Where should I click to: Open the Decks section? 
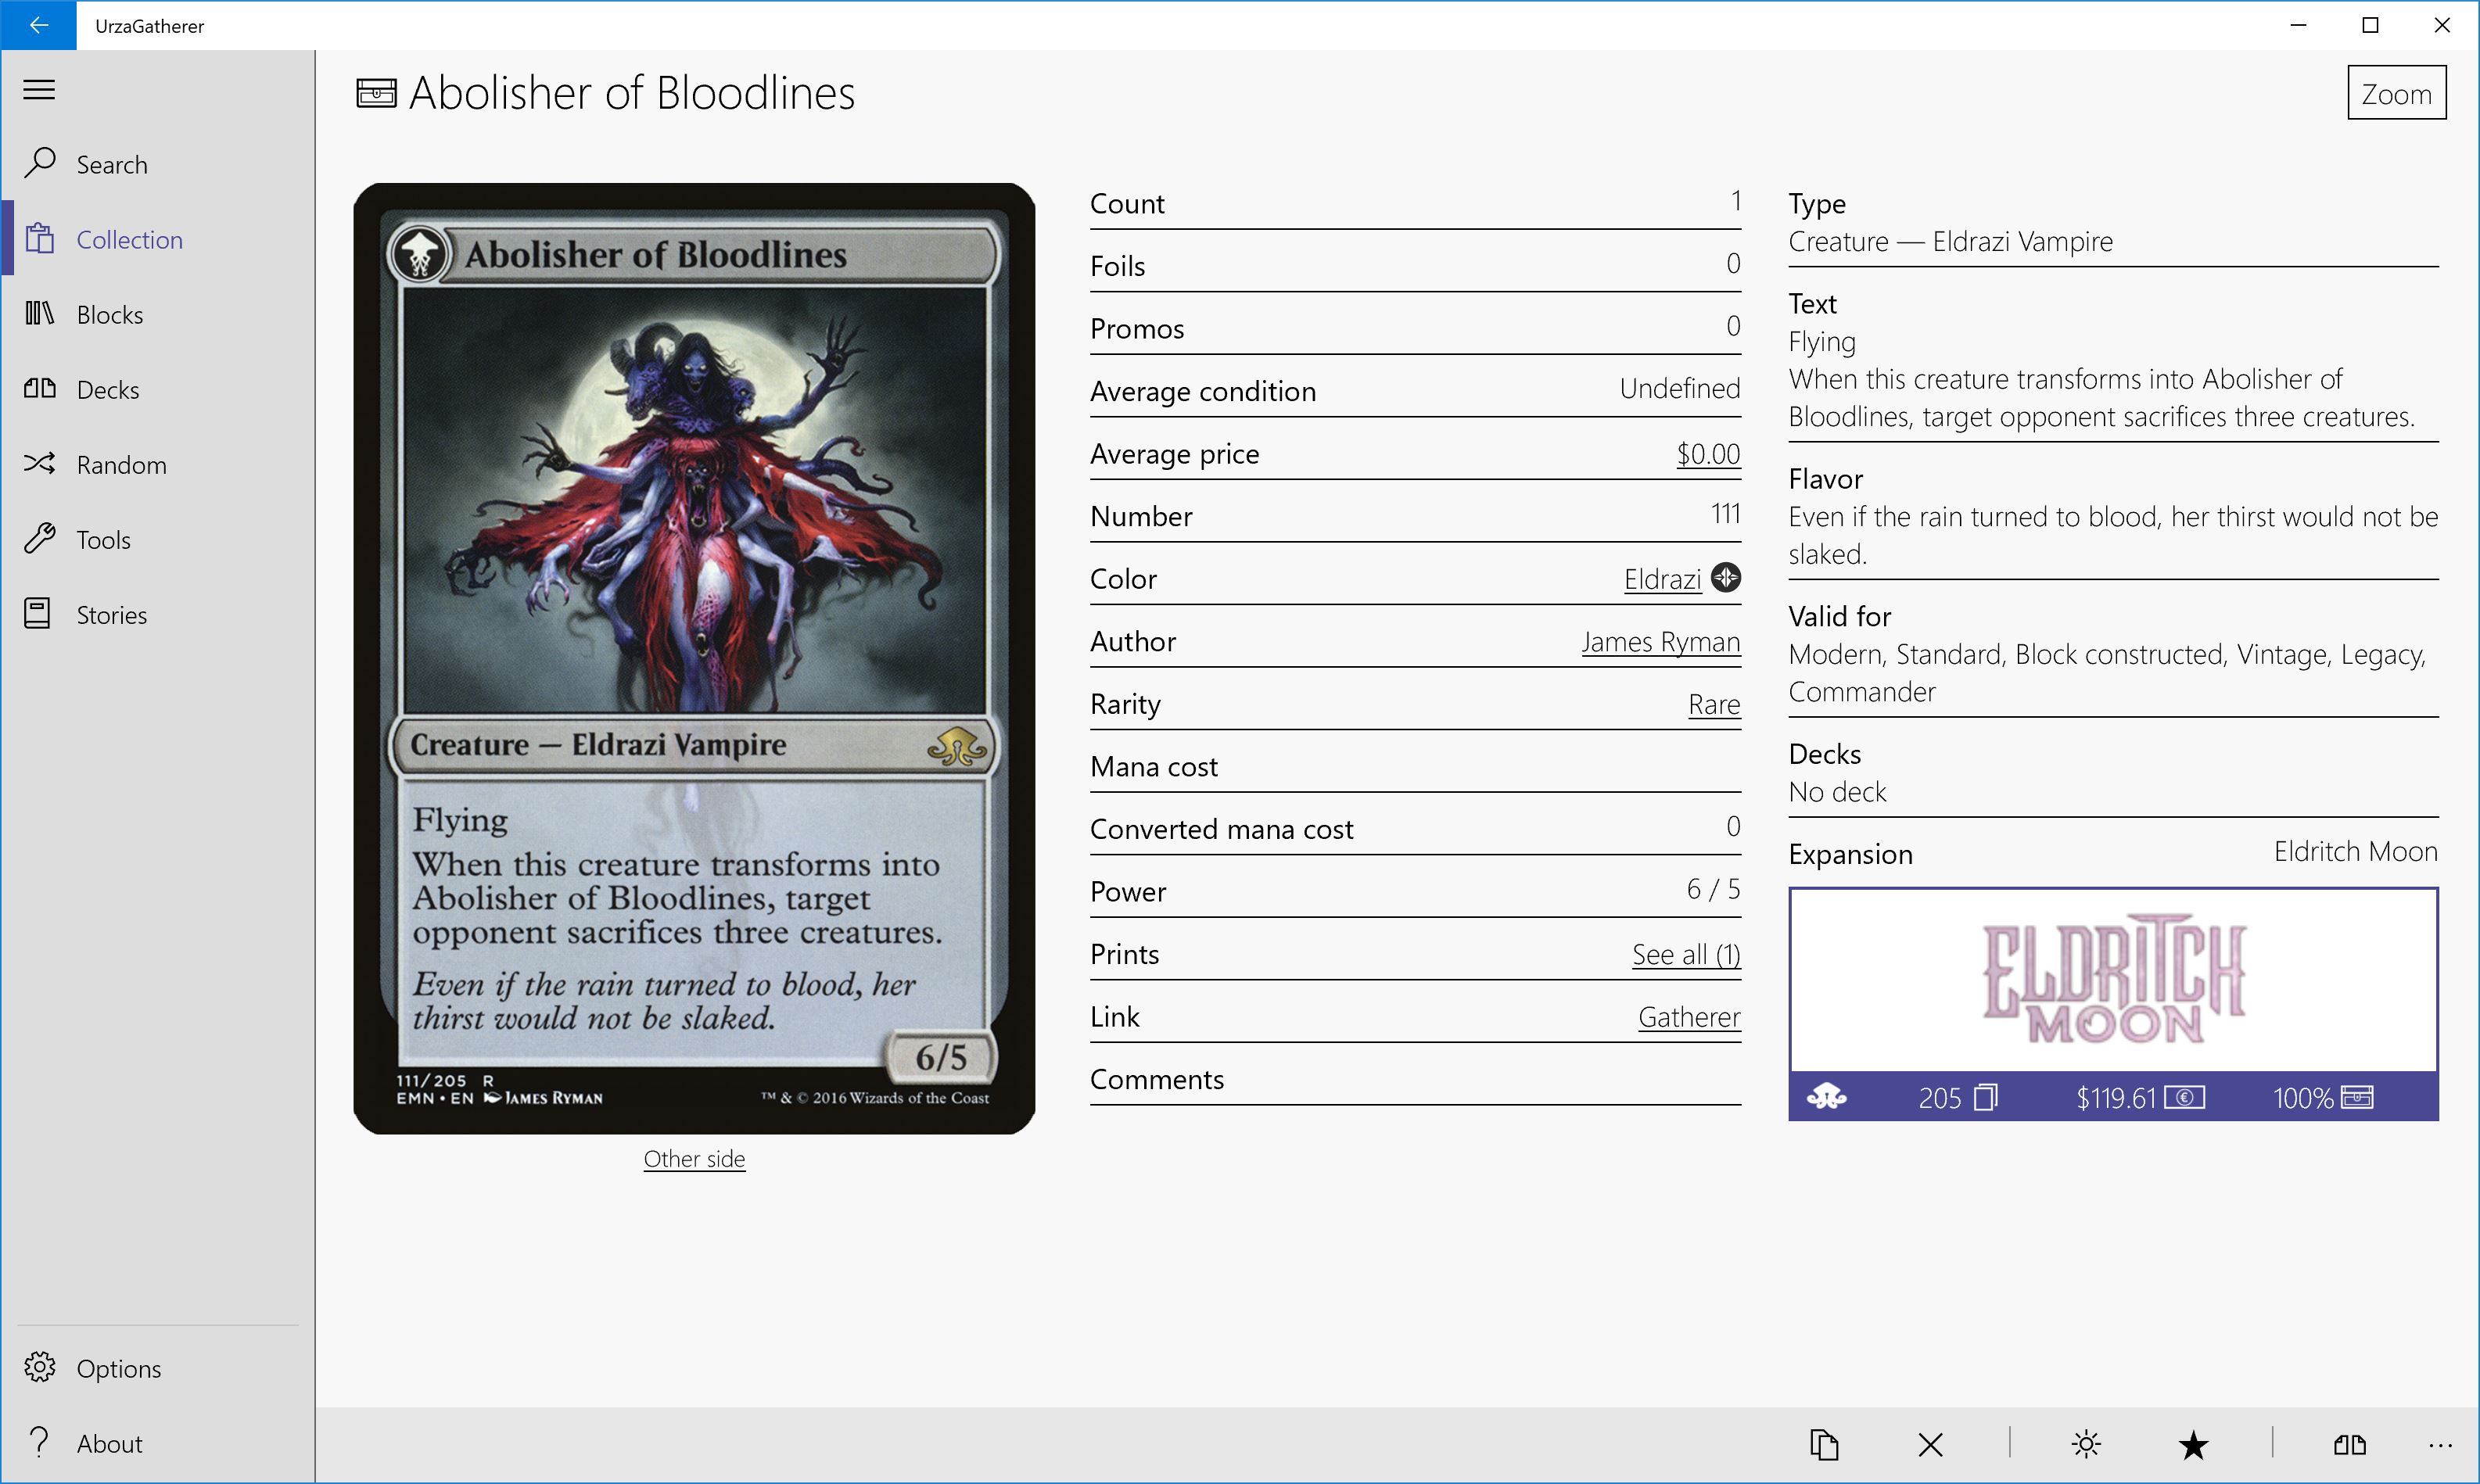pyautogui.click(x=158, y=389)
